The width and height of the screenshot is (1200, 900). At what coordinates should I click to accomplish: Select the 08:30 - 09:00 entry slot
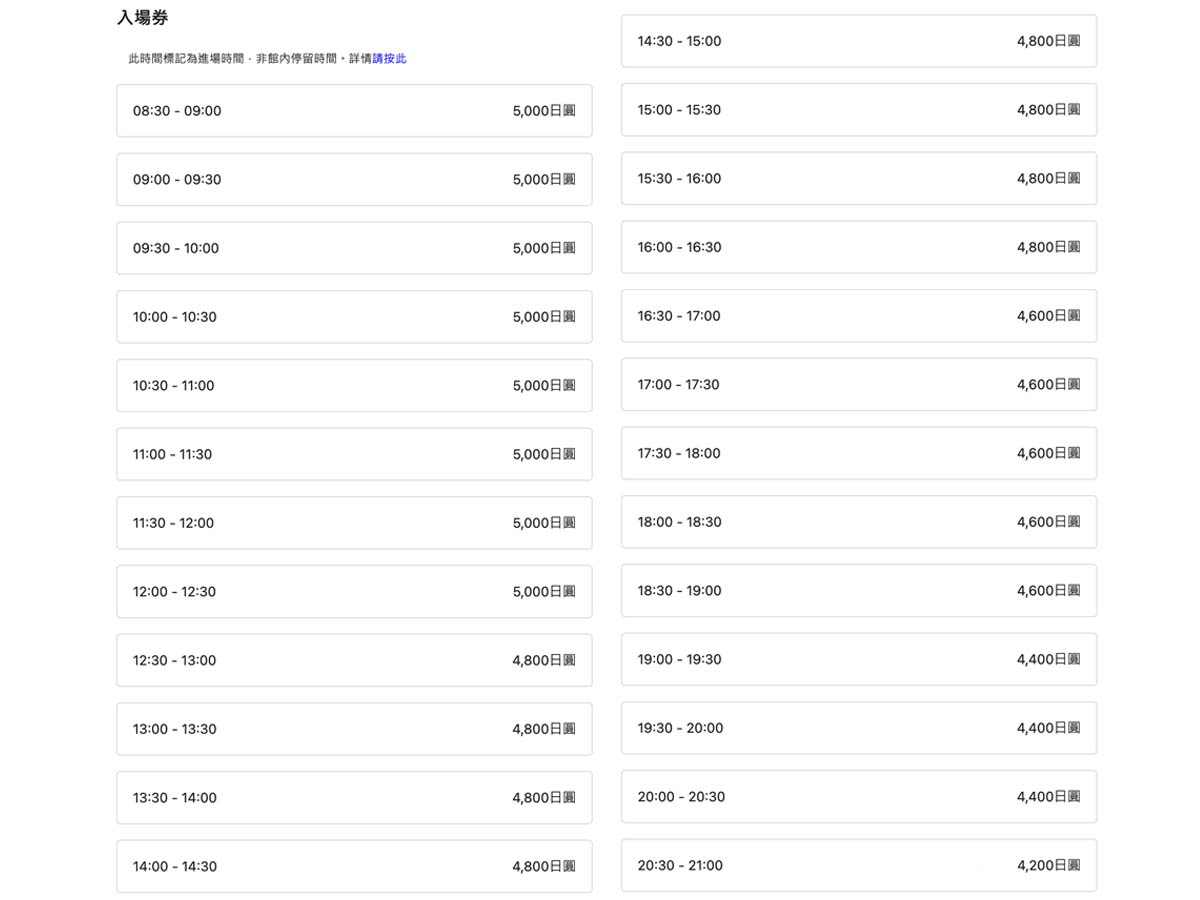point(354,111)
